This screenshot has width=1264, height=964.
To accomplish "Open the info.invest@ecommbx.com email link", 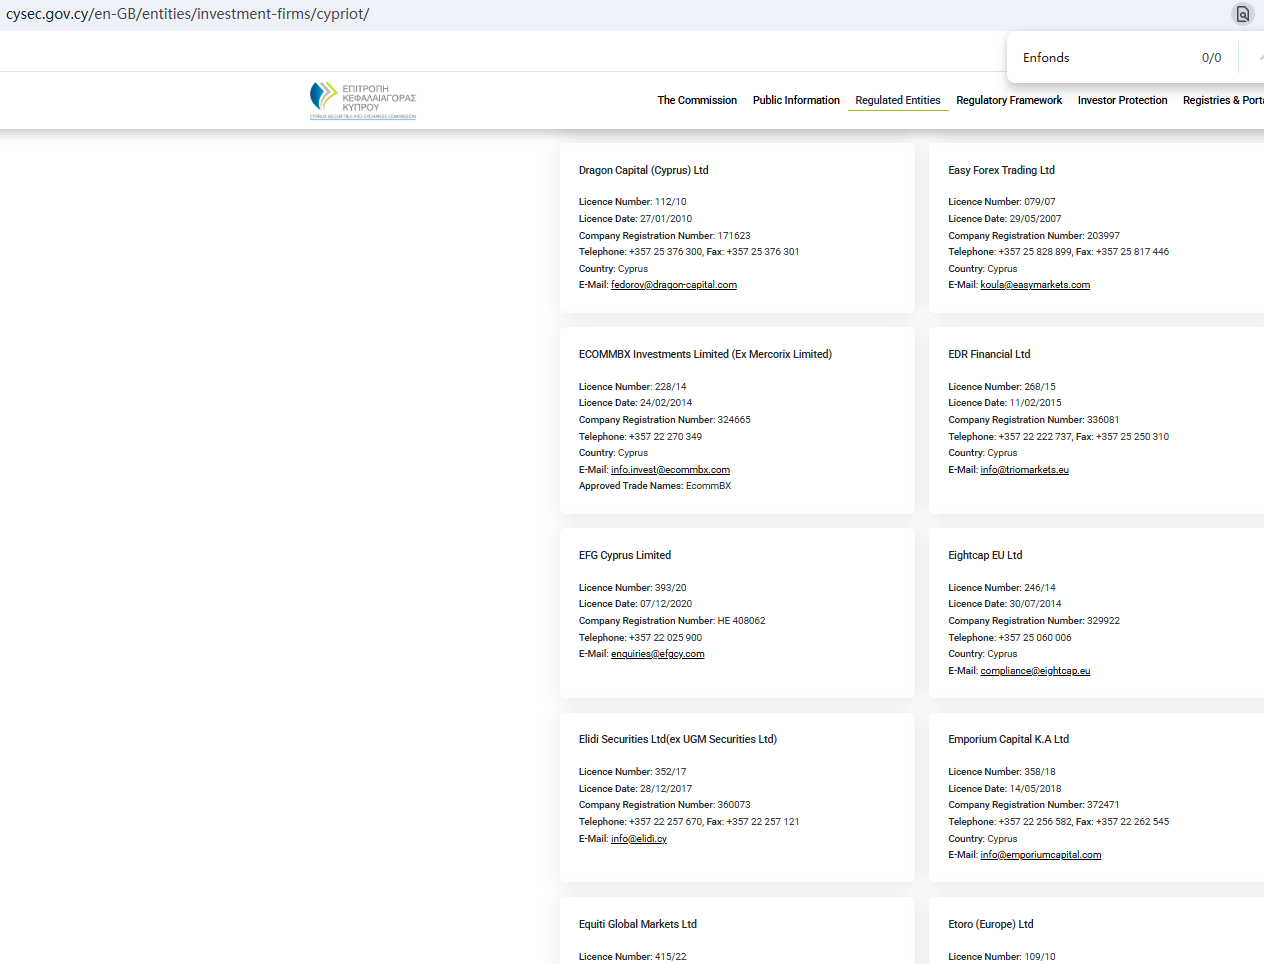I will pos(670,470).
